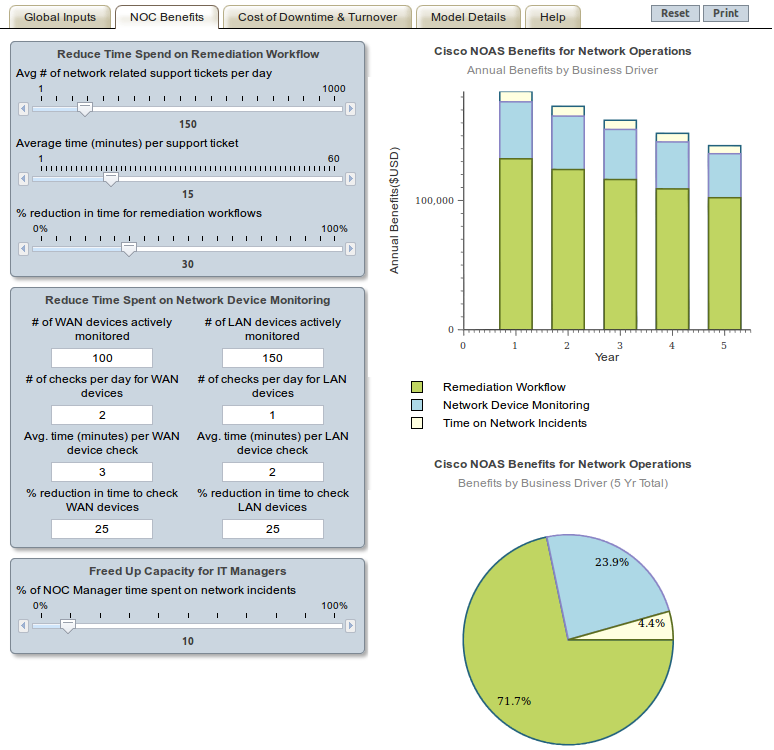Click the 'Time on Network Incidents' legend label
This screenshot has height=750, width=774.
coord(514,423)
